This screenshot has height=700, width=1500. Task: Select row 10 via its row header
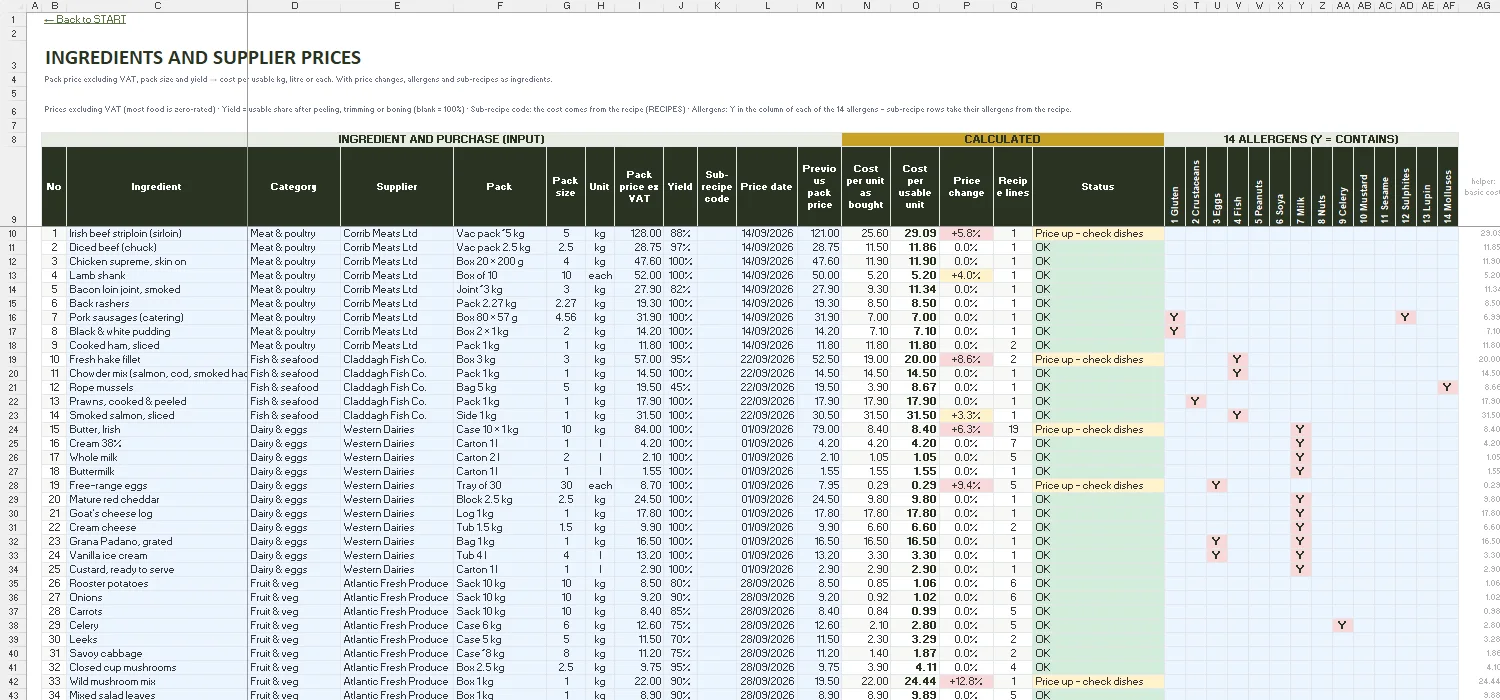point(11,233)
